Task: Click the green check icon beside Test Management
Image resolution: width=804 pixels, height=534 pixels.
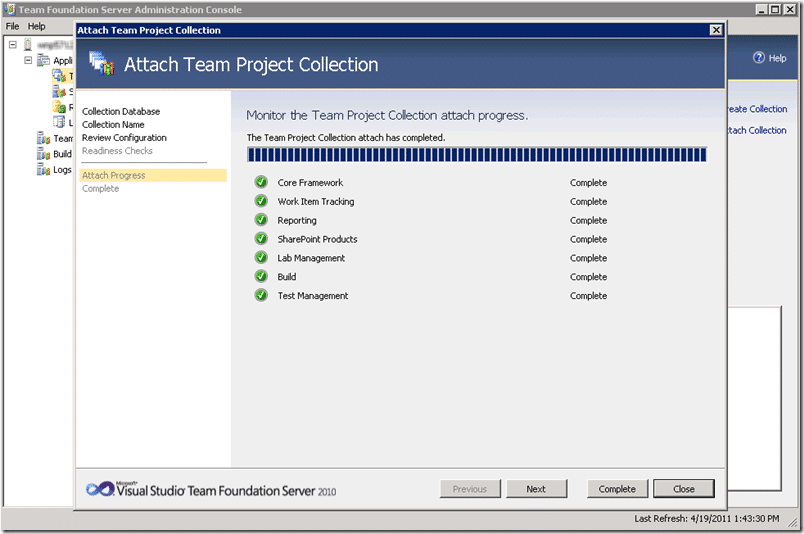Action: pyautogui.click(x=261, y=295)
